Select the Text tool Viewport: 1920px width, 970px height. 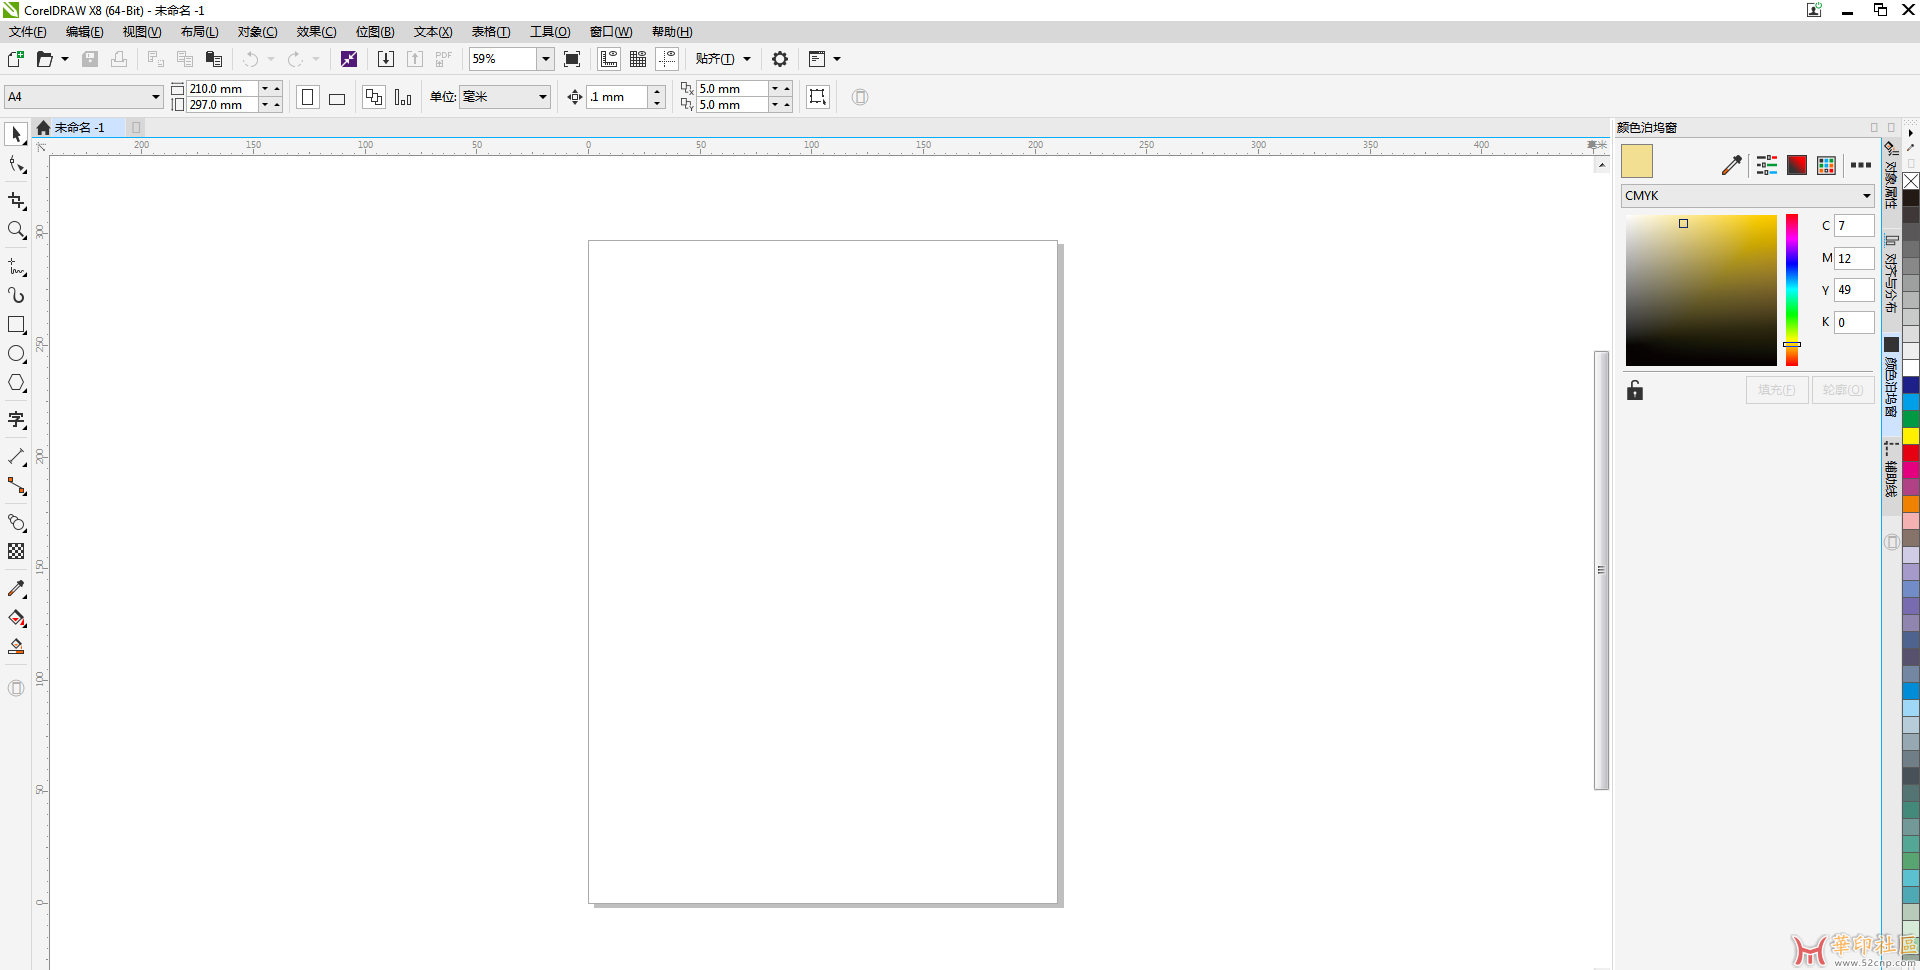point(16,420)
